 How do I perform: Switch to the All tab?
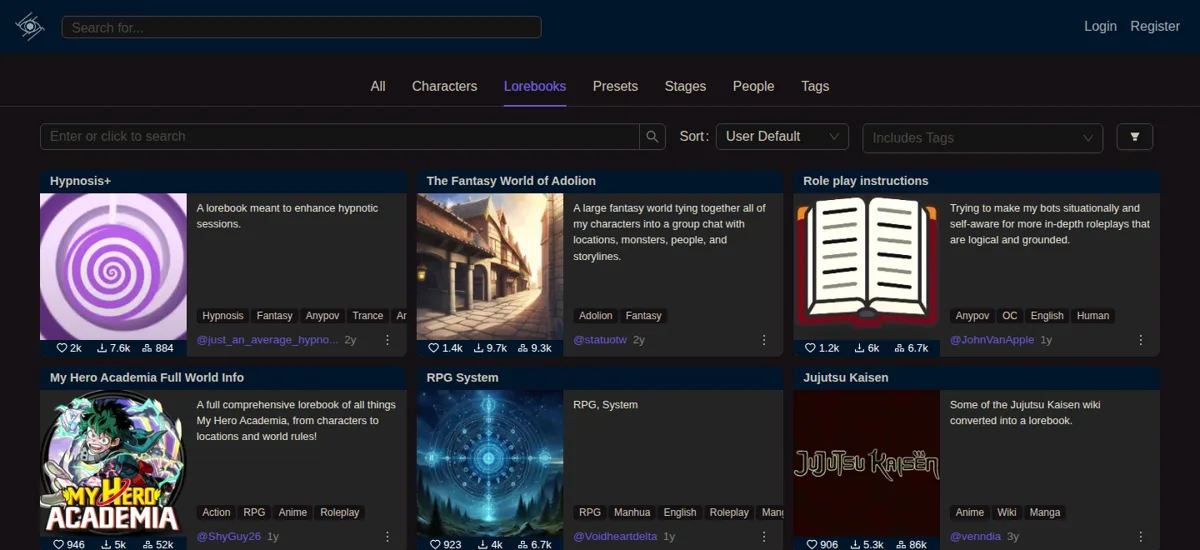pos(378,86)
